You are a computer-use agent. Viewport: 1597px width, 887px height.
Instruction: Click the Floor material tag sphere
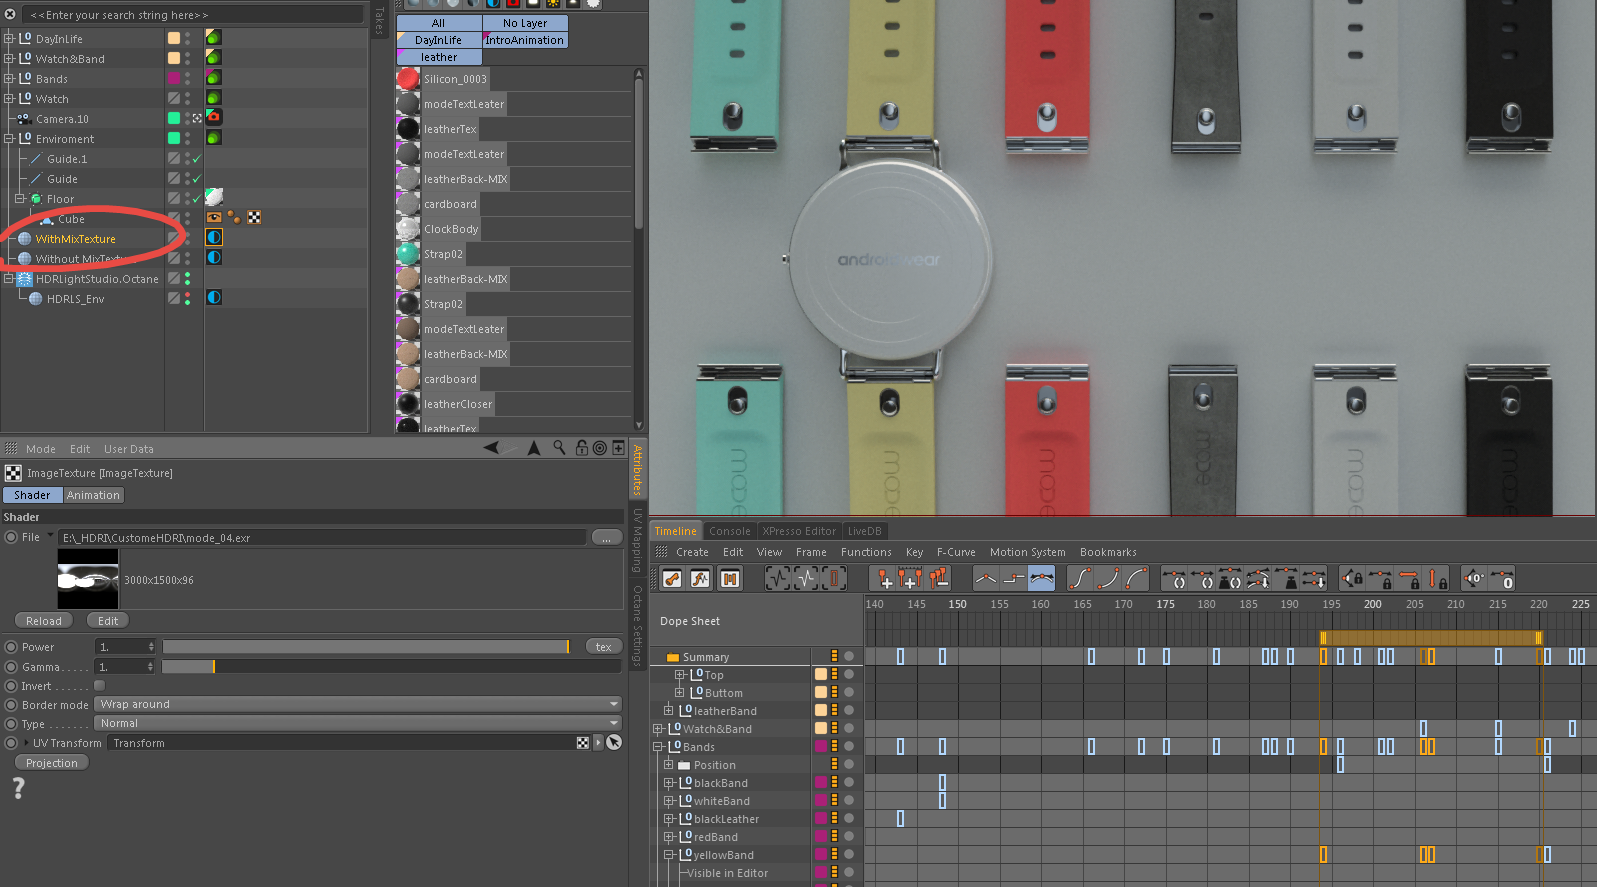[214, 197]
